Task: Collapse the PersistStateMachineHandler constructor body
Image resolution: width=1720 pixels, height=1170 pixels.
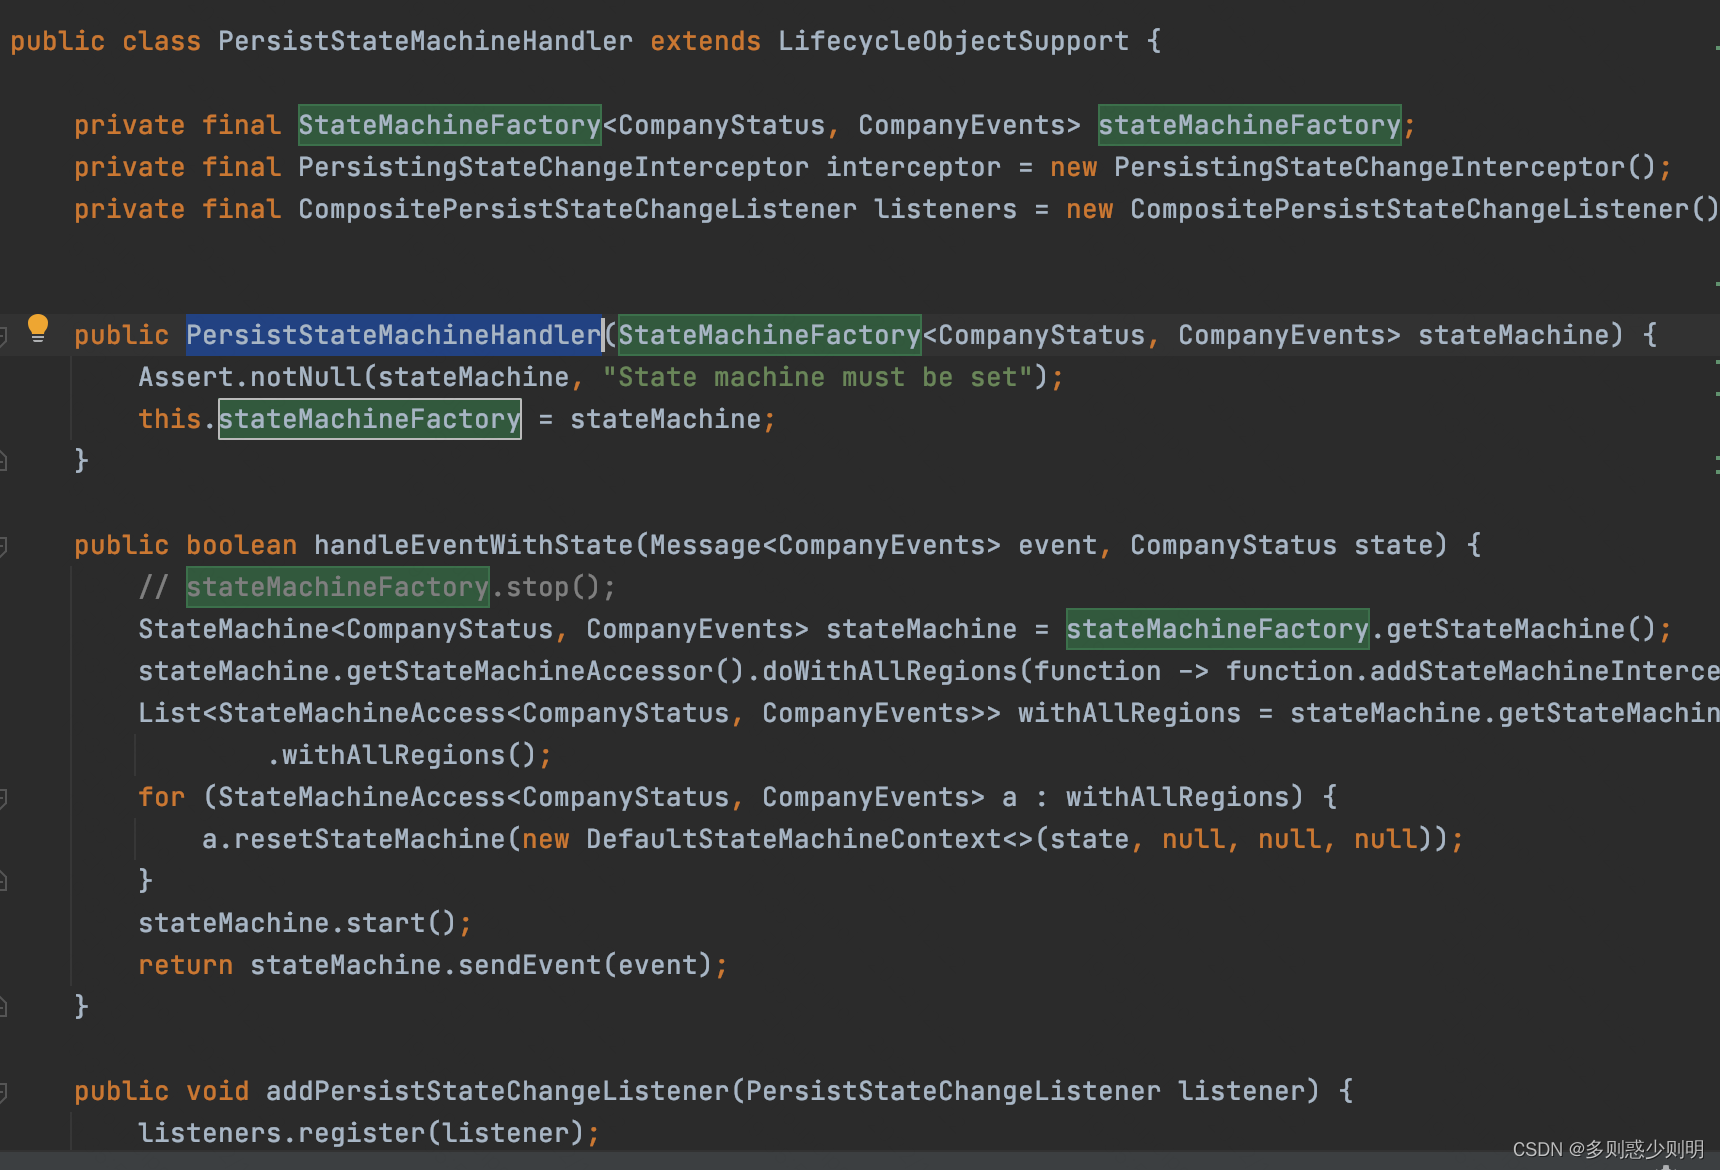Action: pos(5,336)
